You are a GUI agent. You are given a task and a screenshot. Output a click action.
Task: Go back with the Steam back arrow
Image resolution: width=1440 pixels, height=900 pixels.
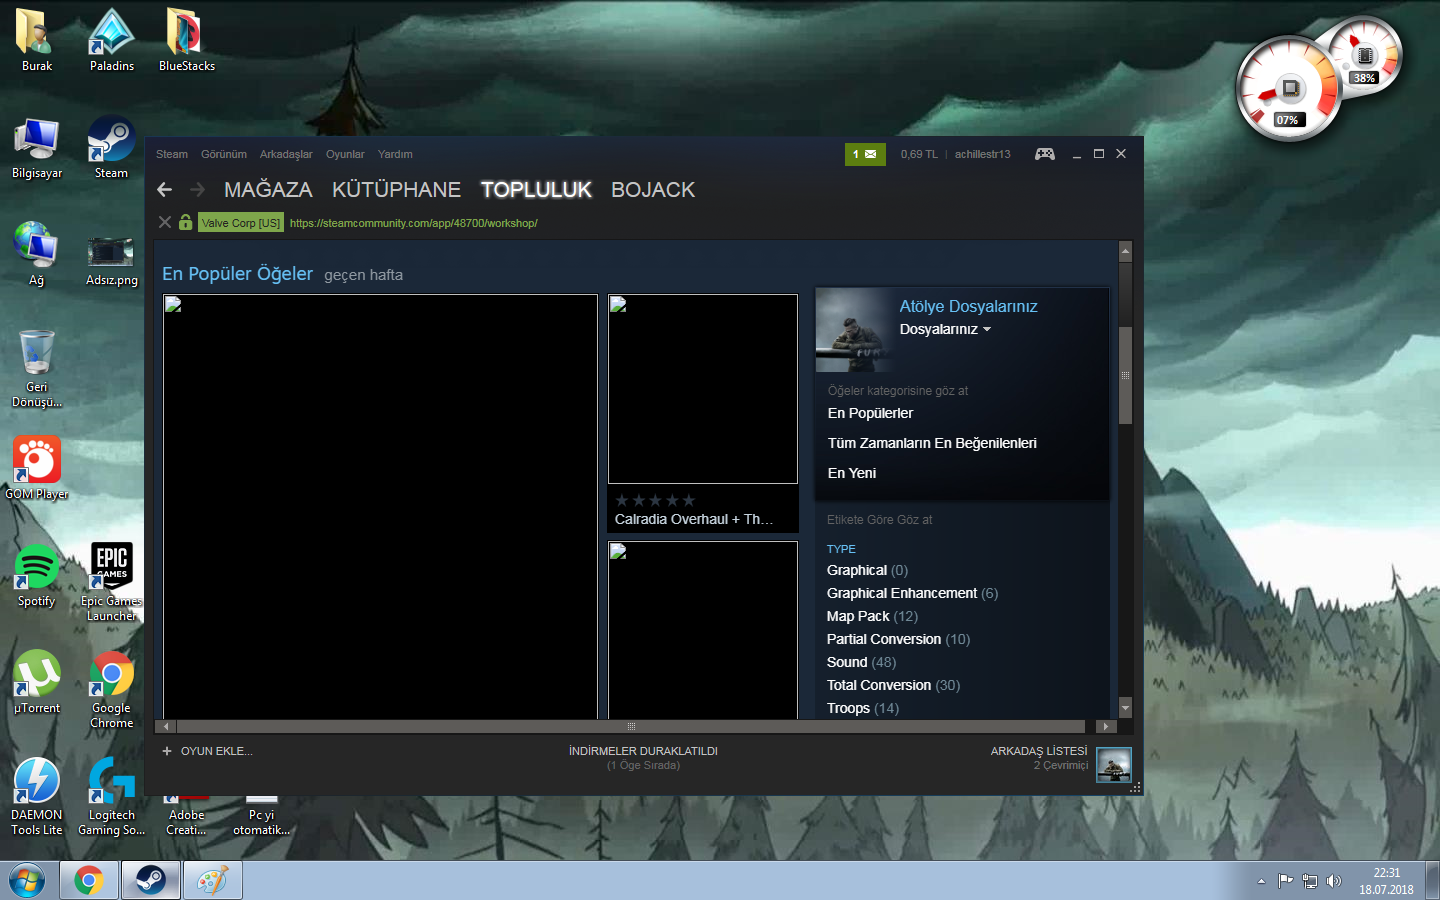165,189
